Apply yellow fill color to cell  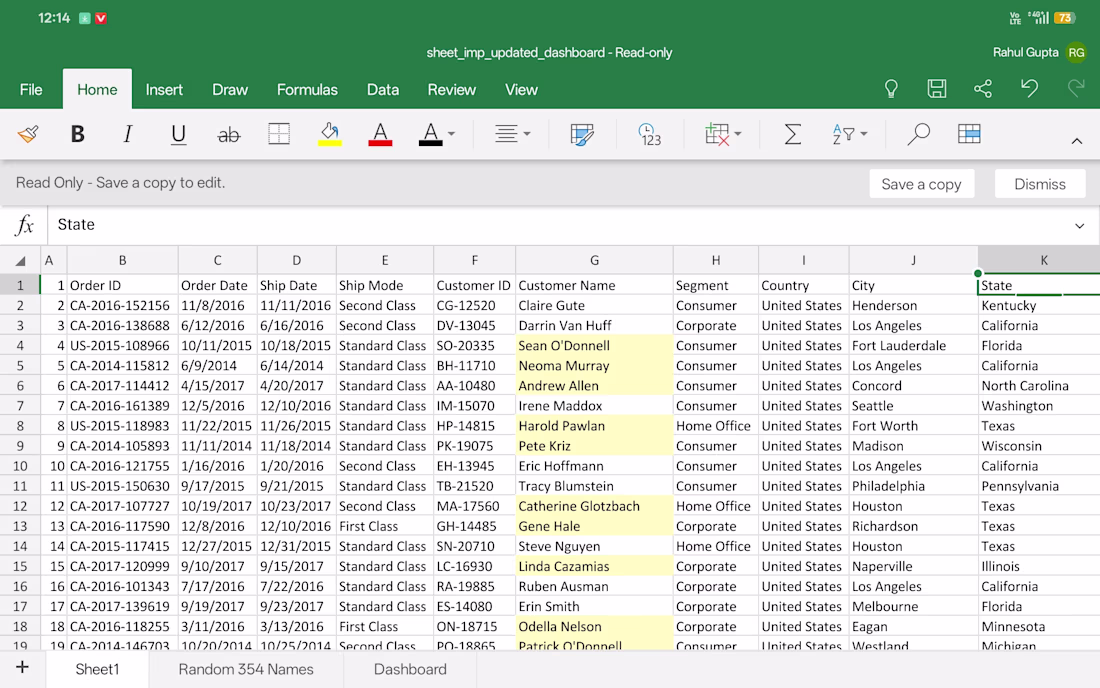tap(330, 134)
